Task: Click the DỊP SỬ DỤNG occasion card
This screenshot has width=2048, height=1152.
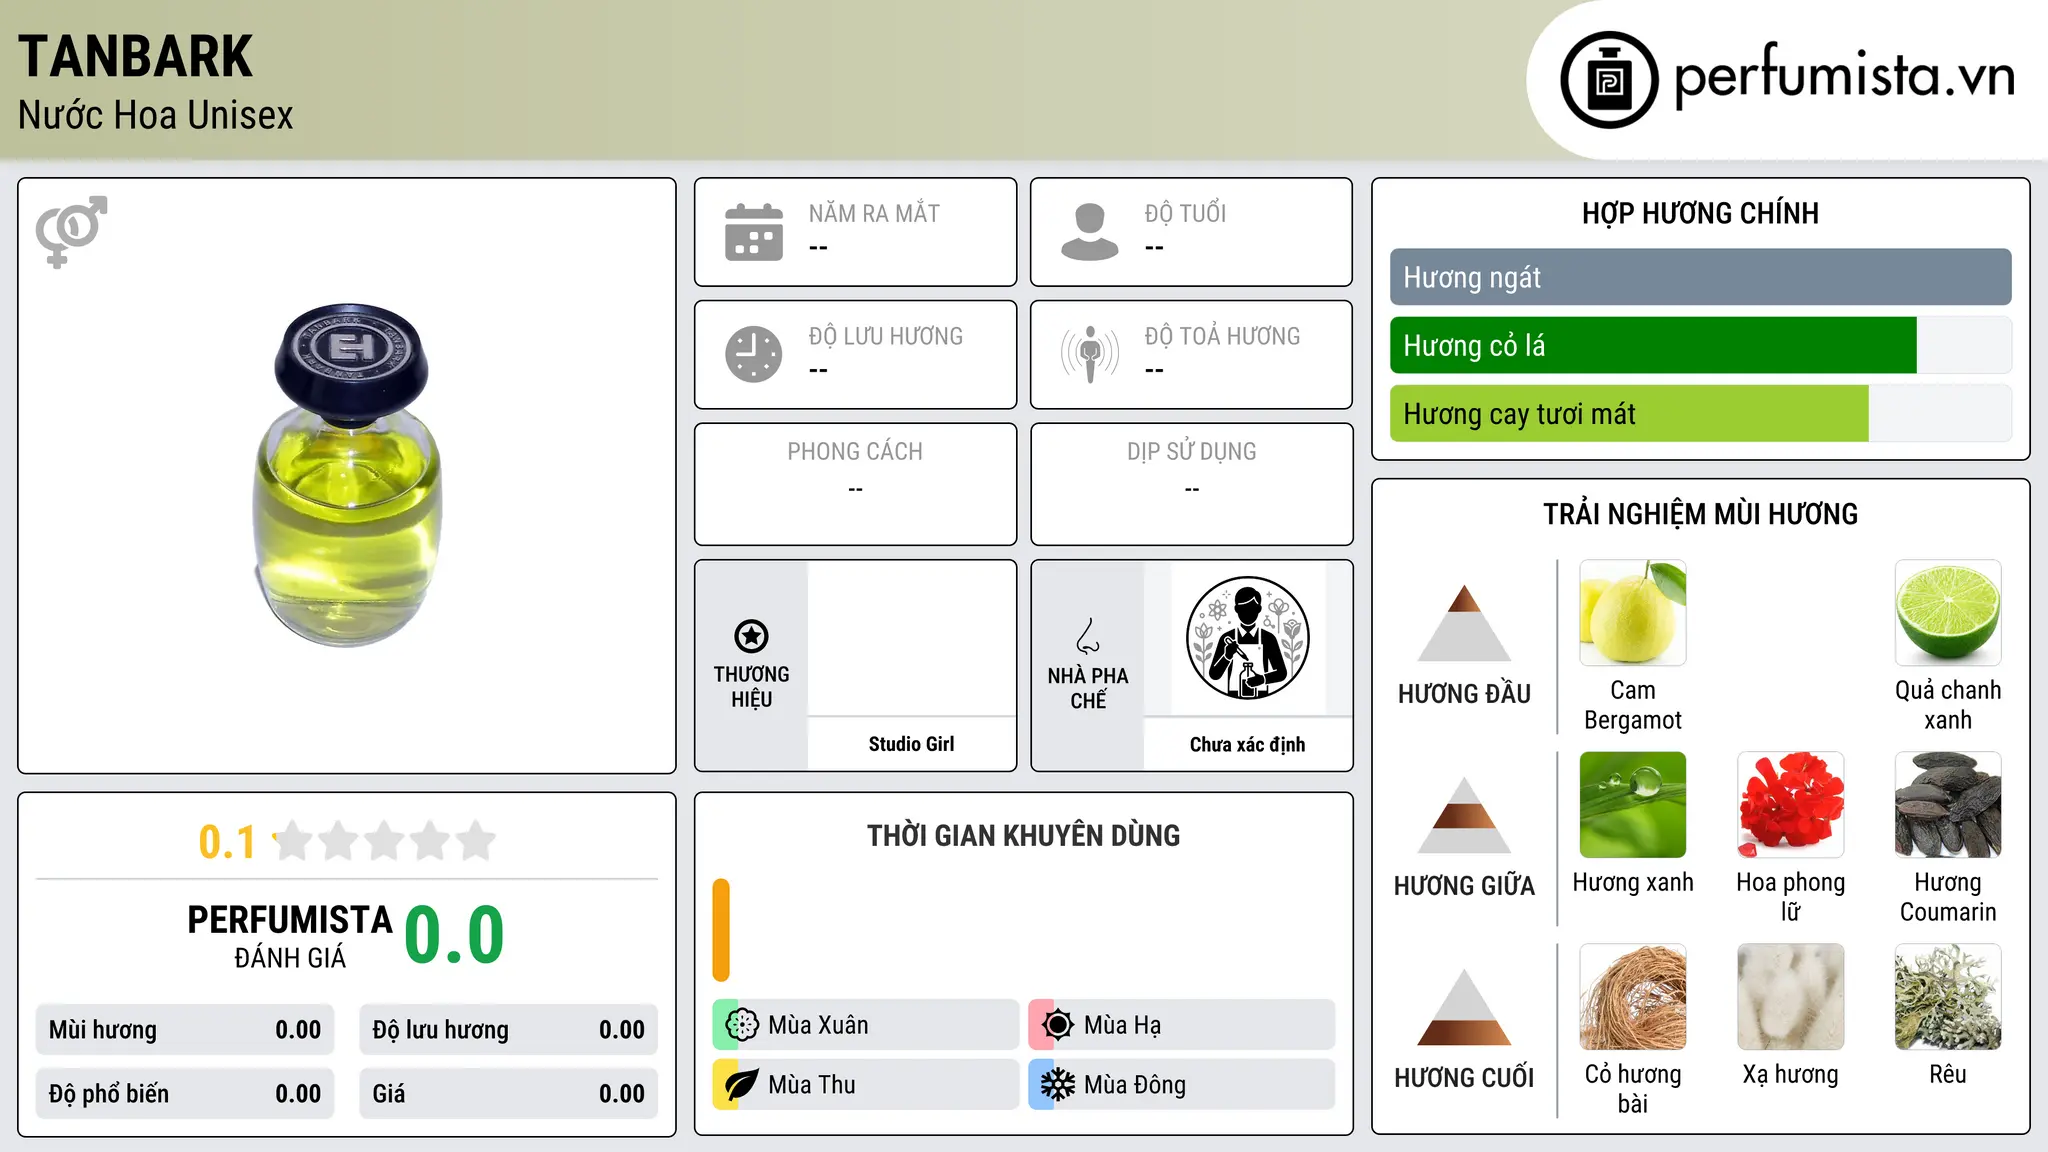Action: click(1192, 484)
